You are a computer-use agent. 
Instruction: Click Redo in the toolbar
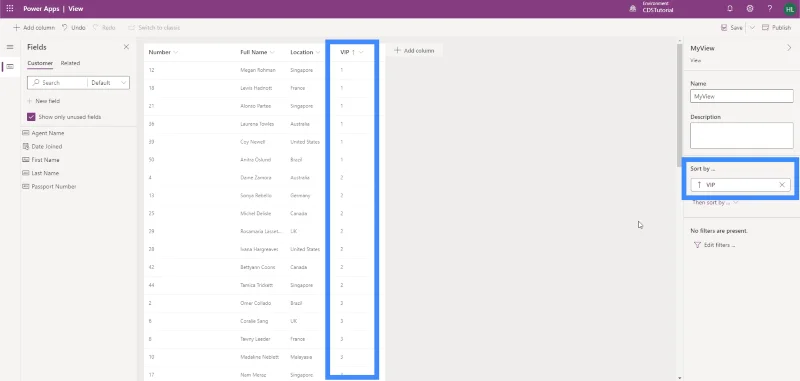(x=104, y=28)
